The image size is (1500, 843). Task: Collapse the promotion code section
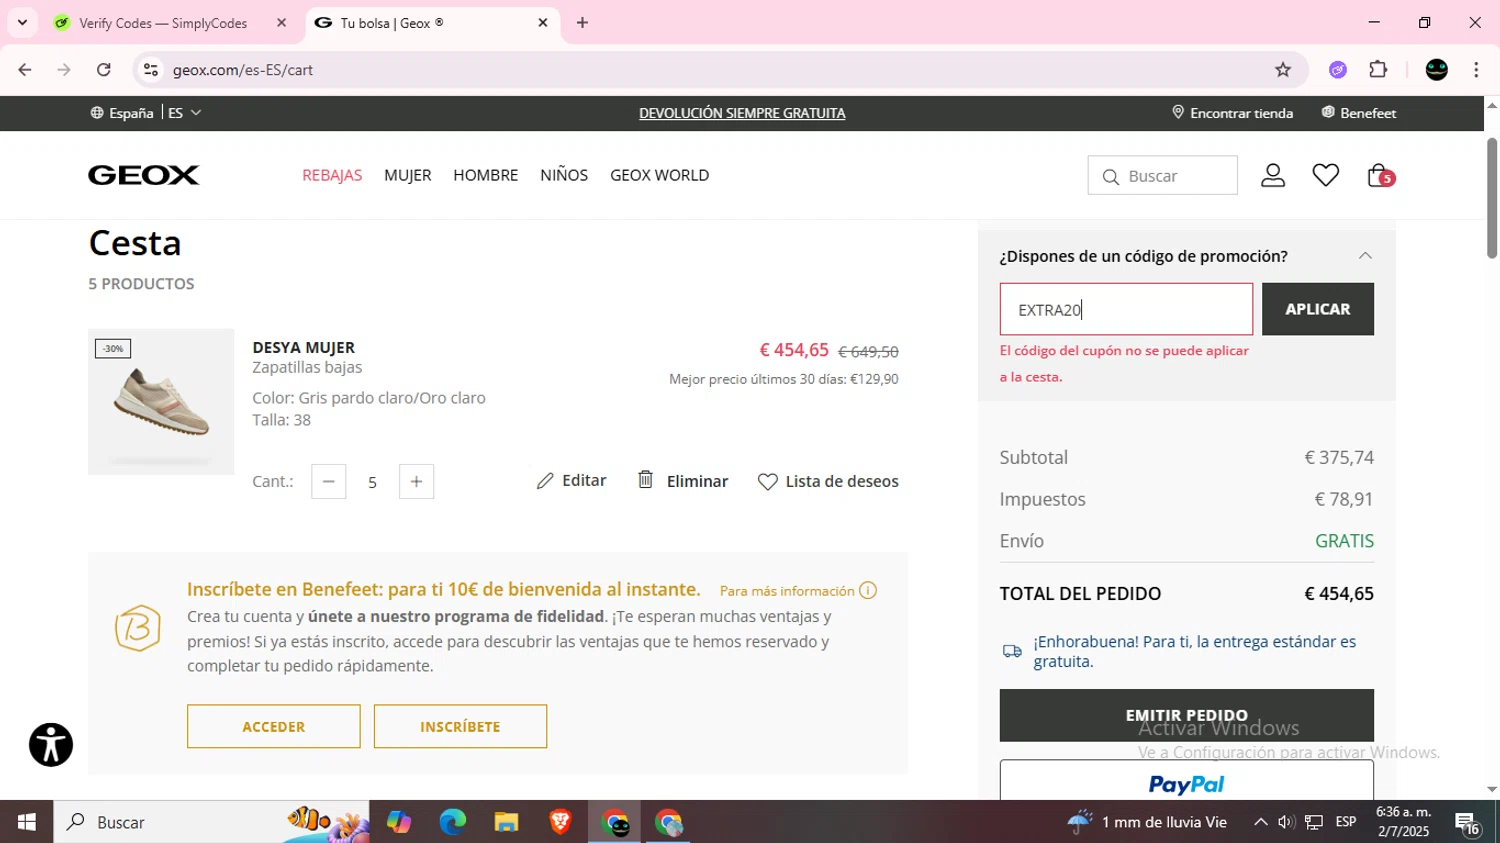point(1365,256)
